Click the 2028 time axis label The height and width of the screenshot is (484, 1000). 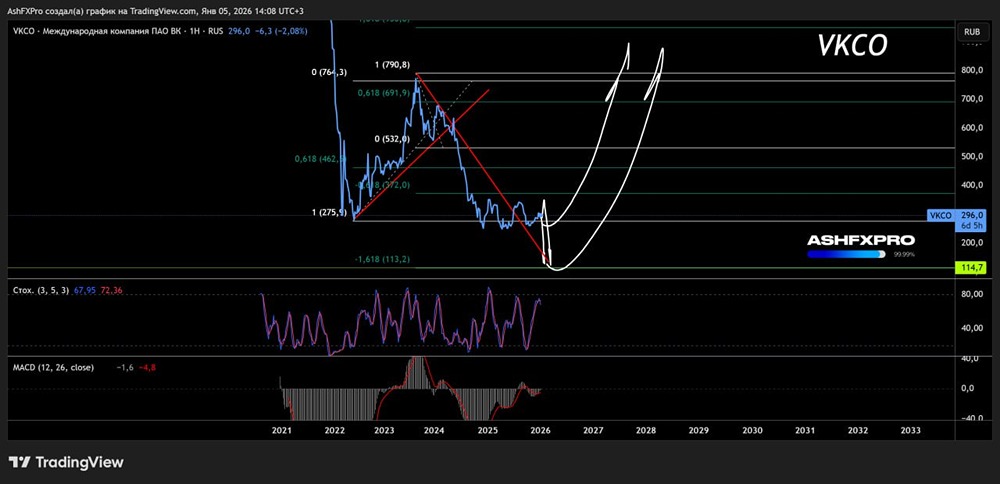click(x=646, y=430)
